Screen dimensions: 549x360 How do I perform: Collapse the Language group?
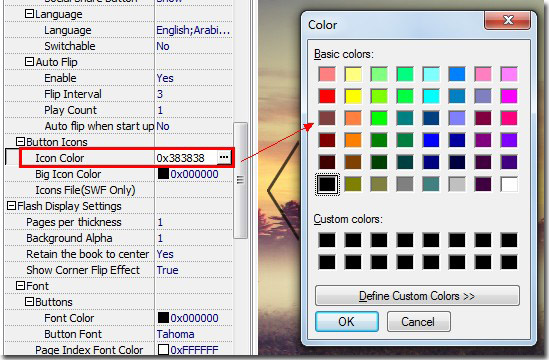click(x=29, y=14)
